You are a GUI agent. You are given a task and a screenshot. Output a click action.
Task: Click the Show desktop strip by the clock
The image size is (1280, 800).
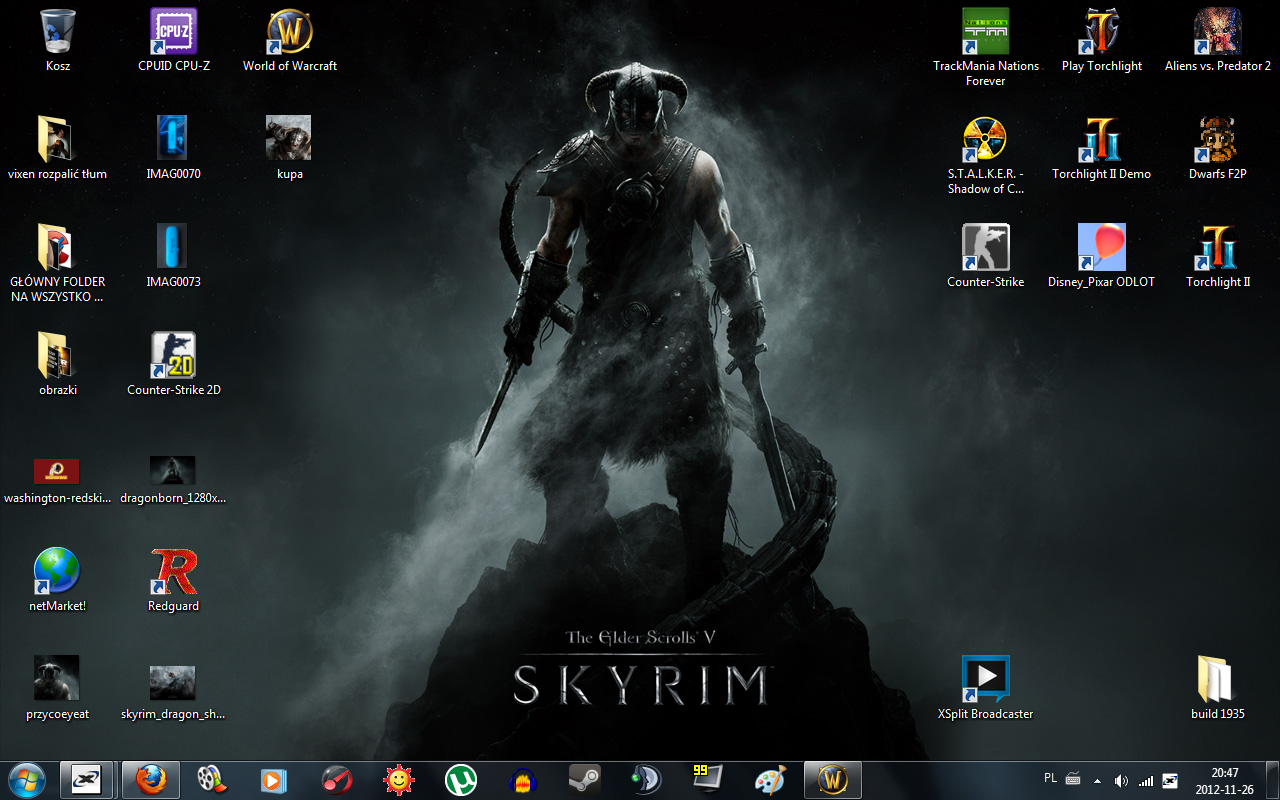[1272, 780]
